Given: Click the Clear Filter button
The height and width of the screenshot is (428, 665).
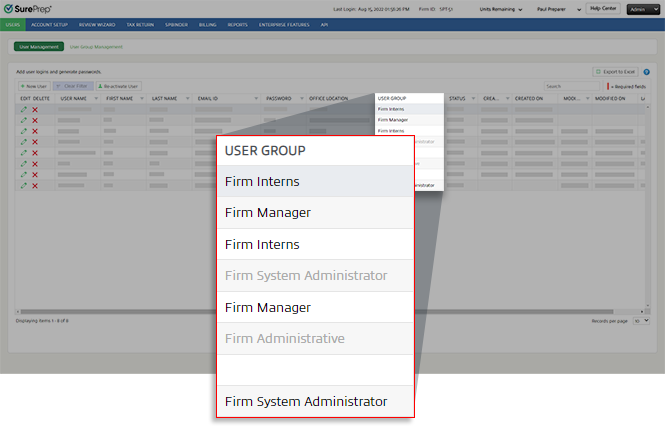Looking at the screenshot, I should coord(73,86).
